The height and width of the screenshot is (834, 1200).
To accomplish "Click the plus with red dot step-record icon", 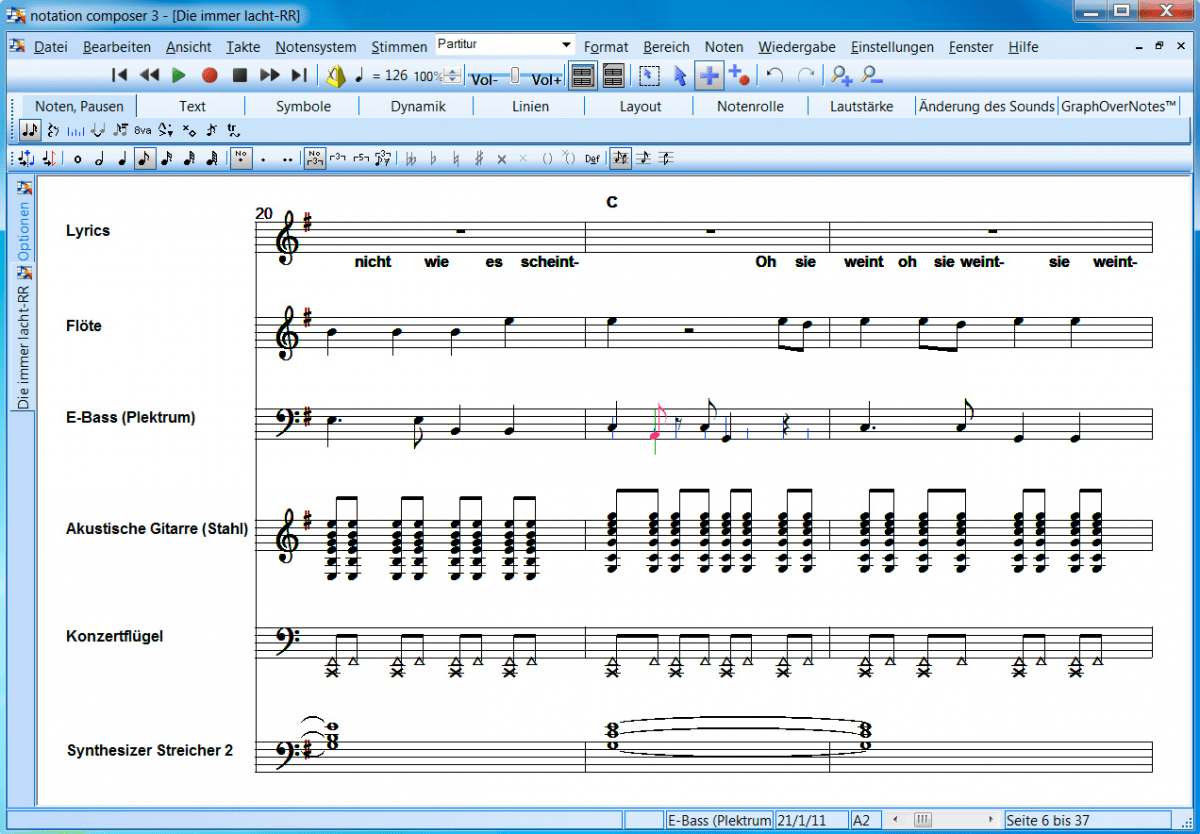I will 739,75.
